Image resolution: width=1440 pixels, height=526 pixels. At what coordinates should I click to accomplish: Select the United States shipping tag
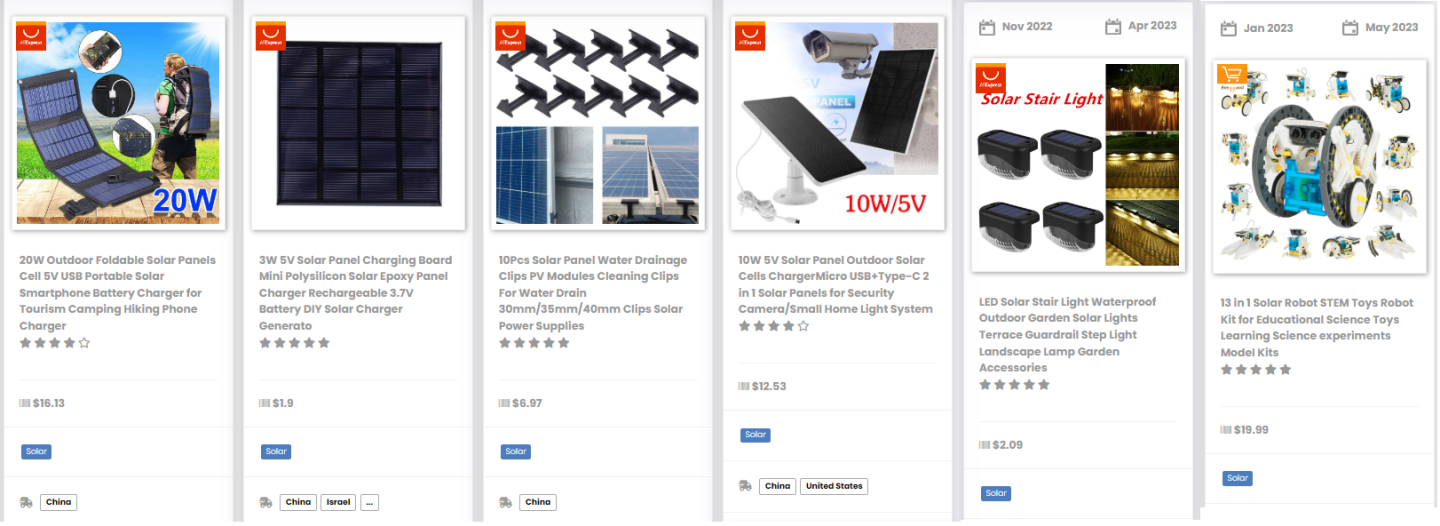(834, 486)
